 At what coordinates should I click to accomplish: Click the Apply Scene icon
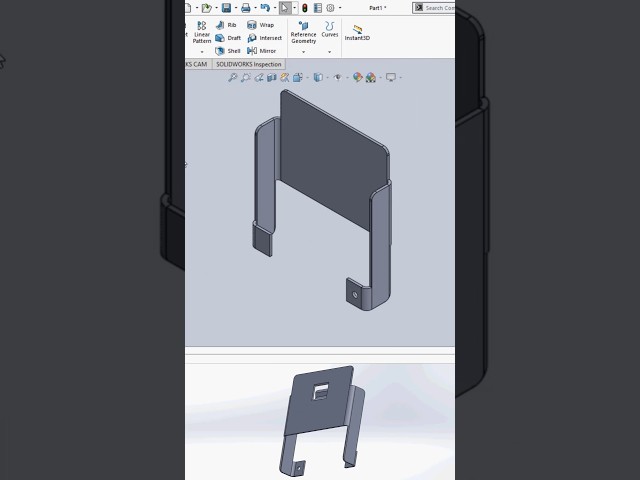[x=371, y=77]
